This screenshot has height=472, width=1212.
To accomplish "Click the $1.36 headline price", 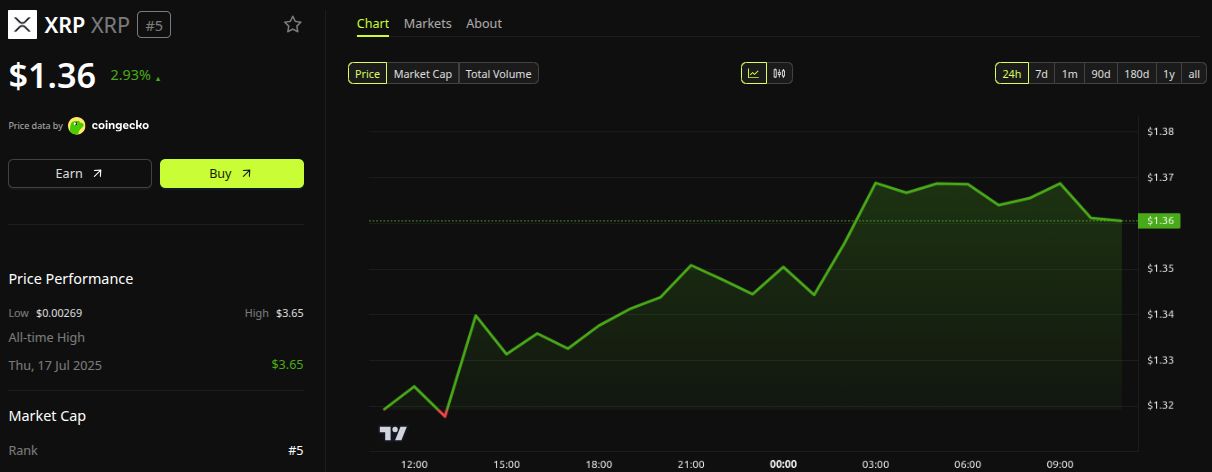I will 52,76.
